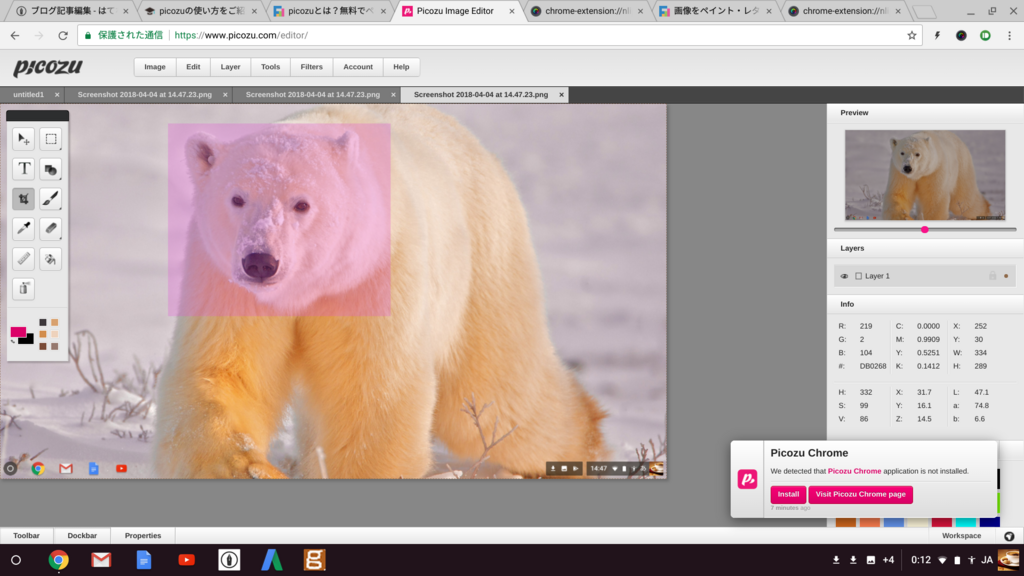Screen dimensions: 1024x576
Task: Expand the Layer menu
Action: 230,67
